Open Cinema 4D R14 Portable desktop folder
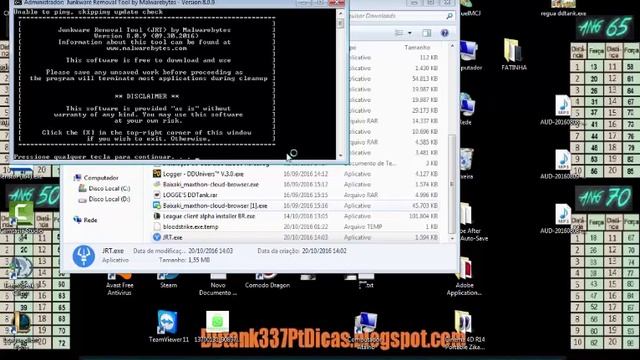Viewport: 640px width, 360px height. point(464,330)
